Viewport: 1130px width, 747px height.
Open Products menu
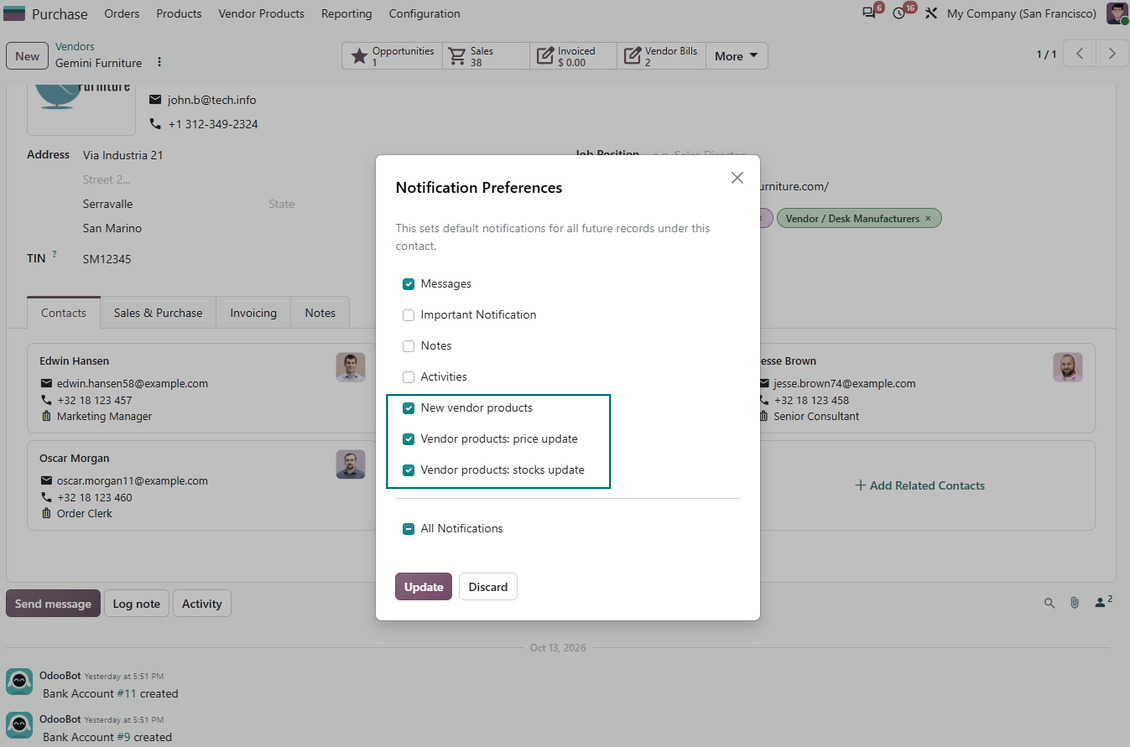[179, 14]
